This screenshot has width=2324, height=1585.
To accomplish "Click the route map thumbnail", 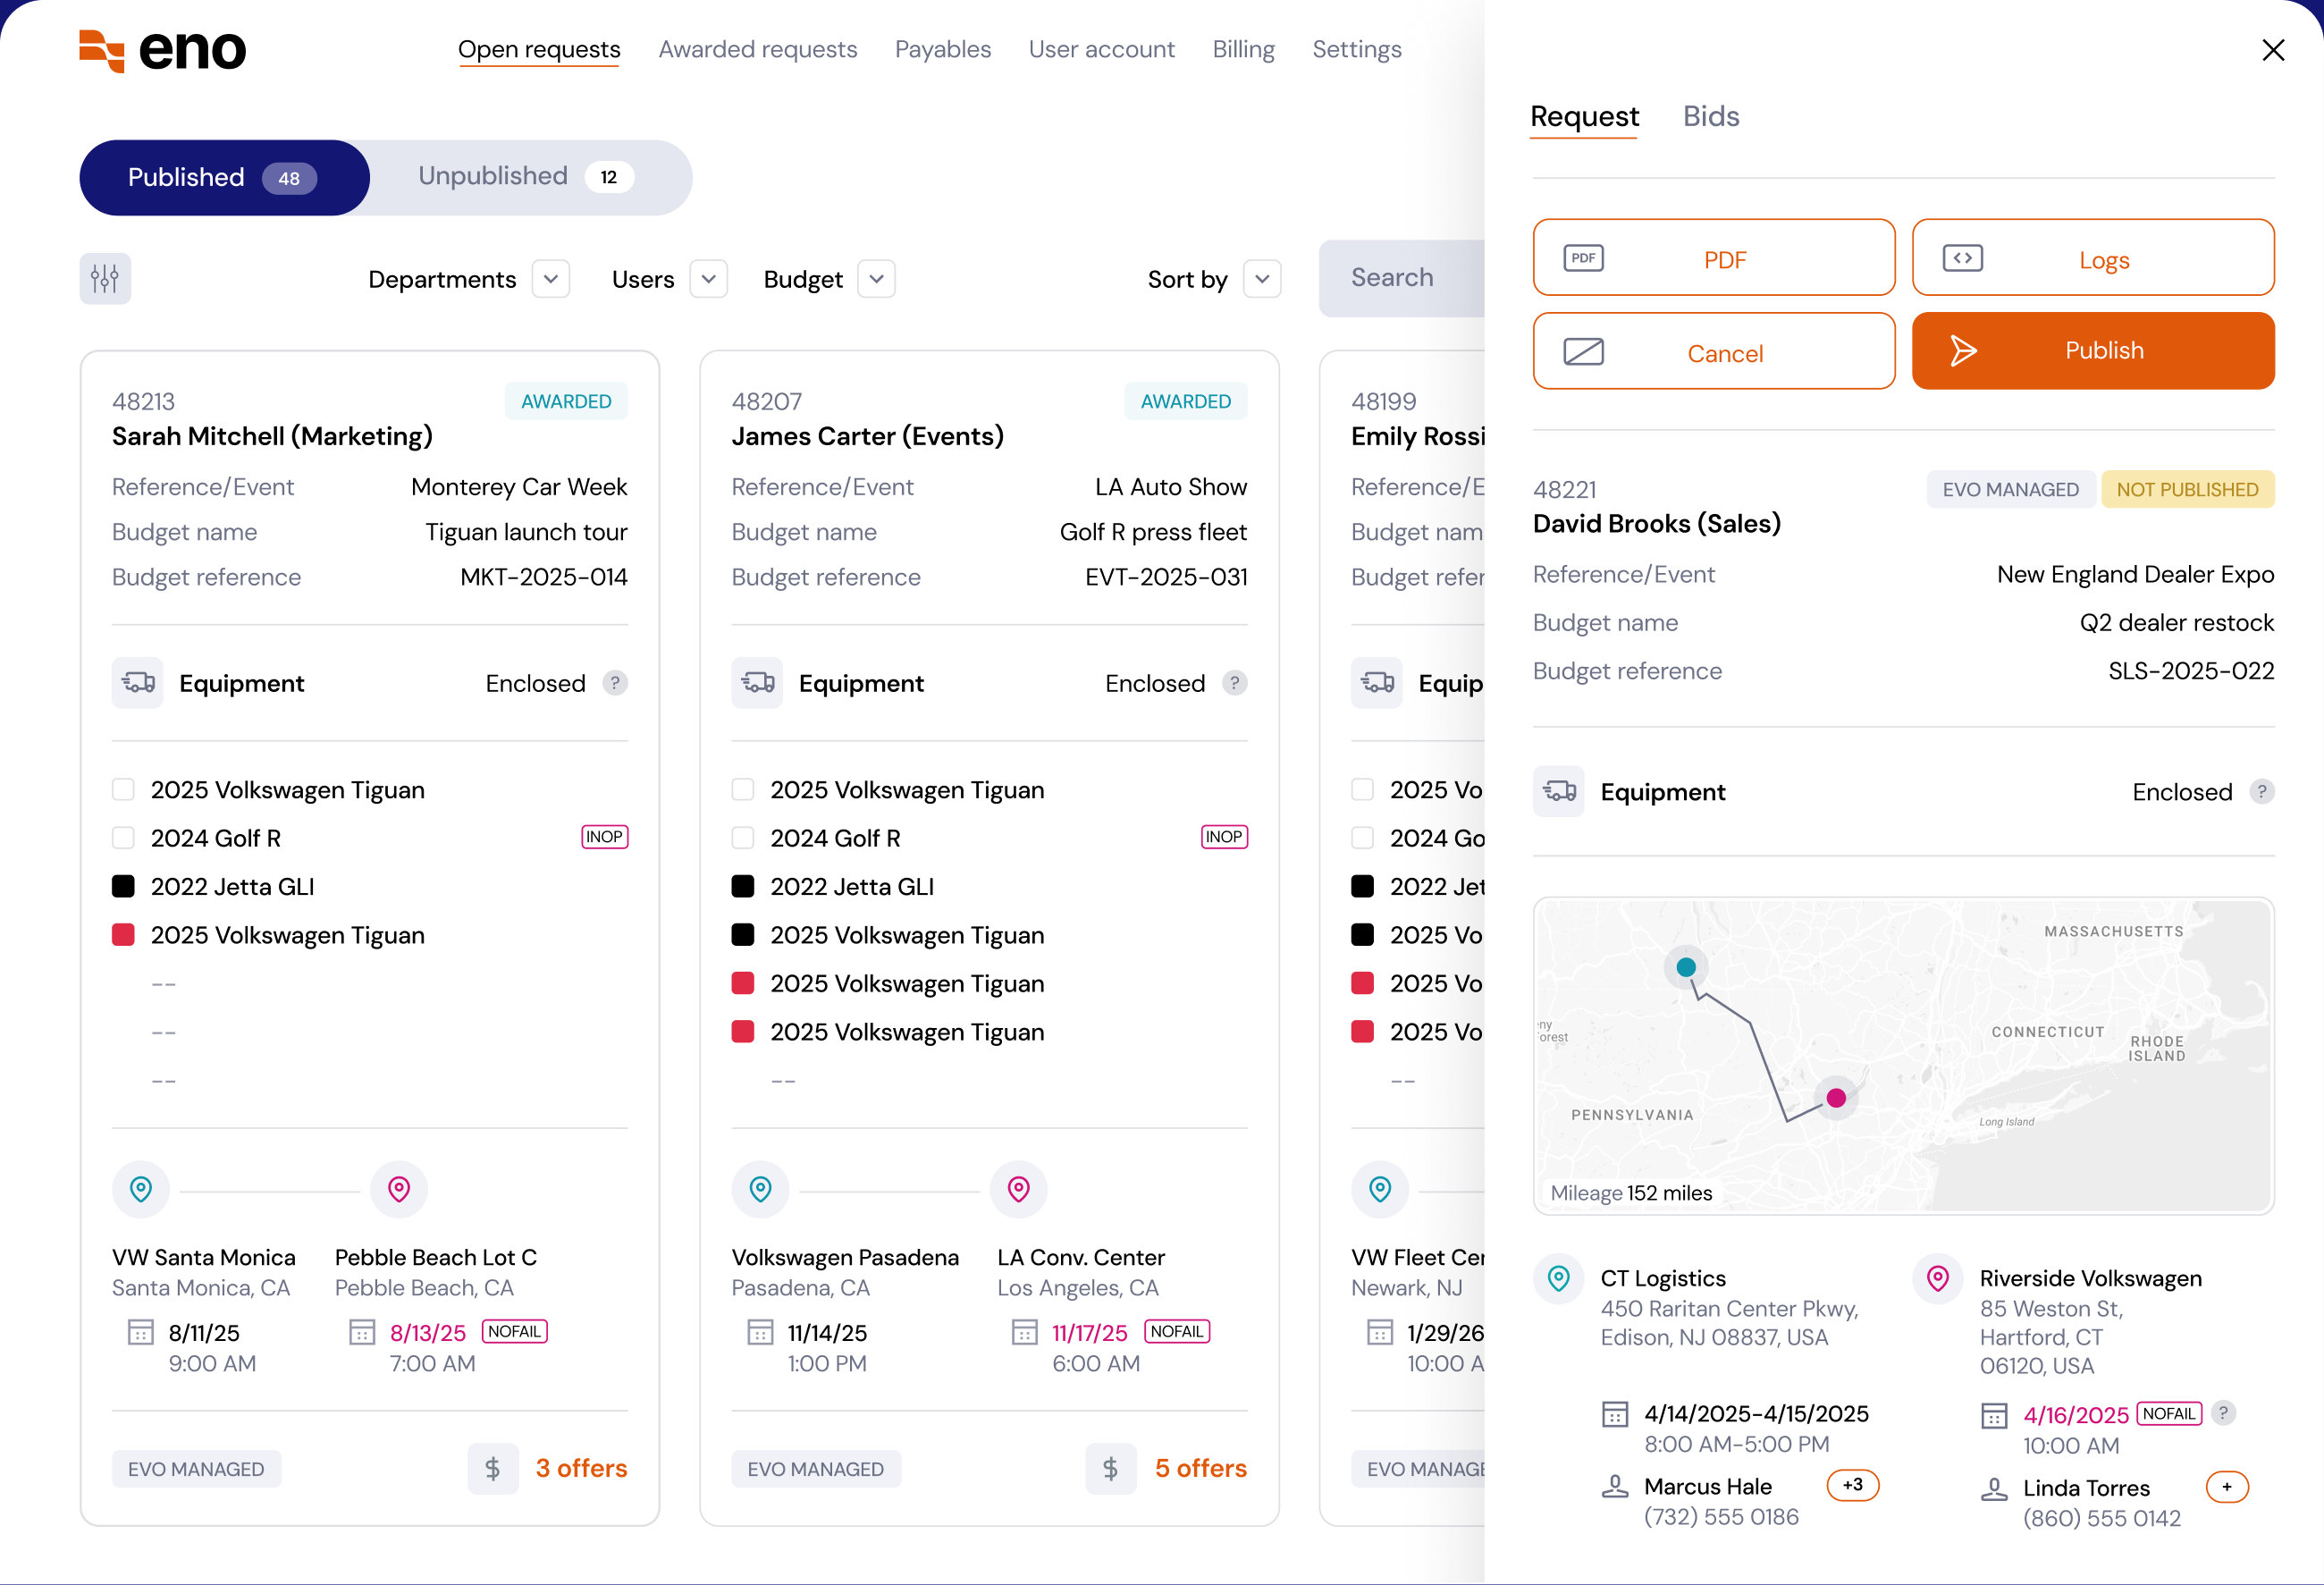I will coord(1903,1056).
